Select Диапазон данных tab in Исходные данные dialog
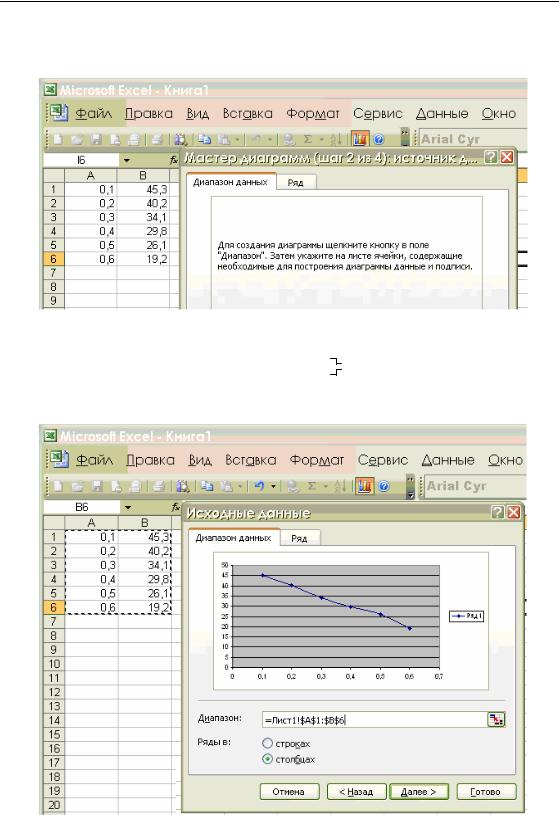The width and height of the screenshot is (559, 815). click(x=233, y=537)
